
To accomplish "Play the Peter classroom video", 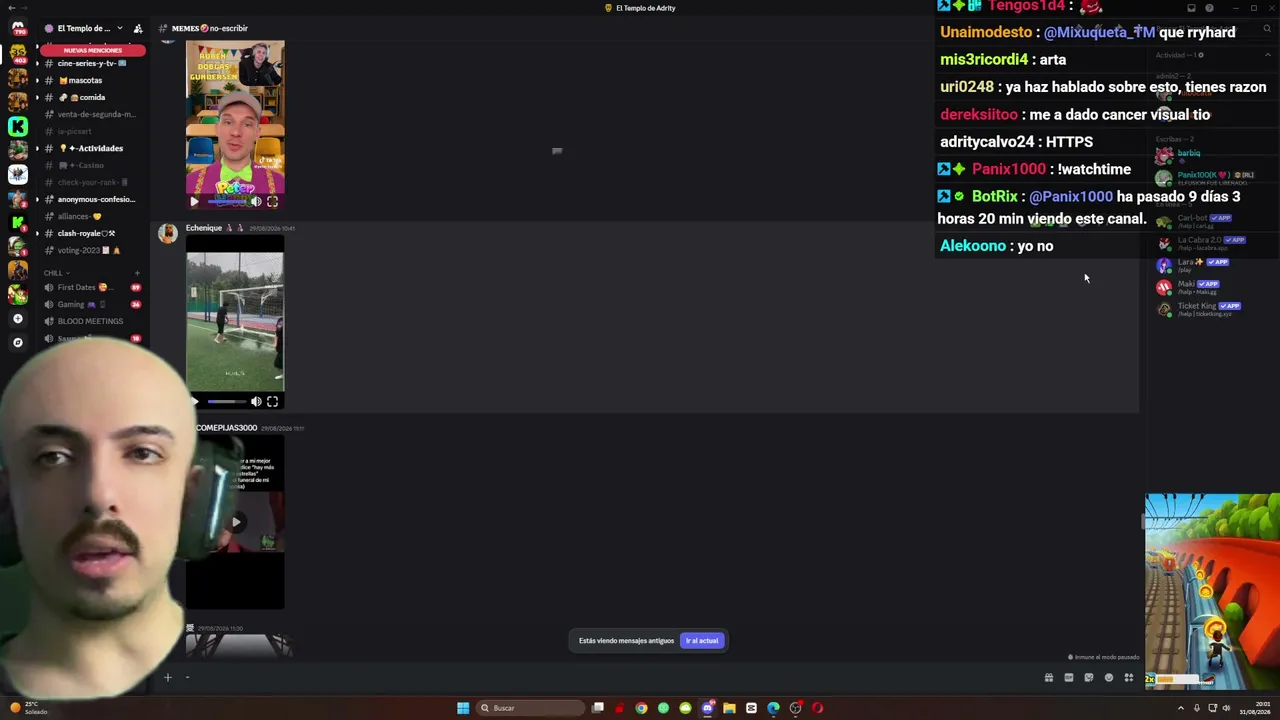I will 194,201.
